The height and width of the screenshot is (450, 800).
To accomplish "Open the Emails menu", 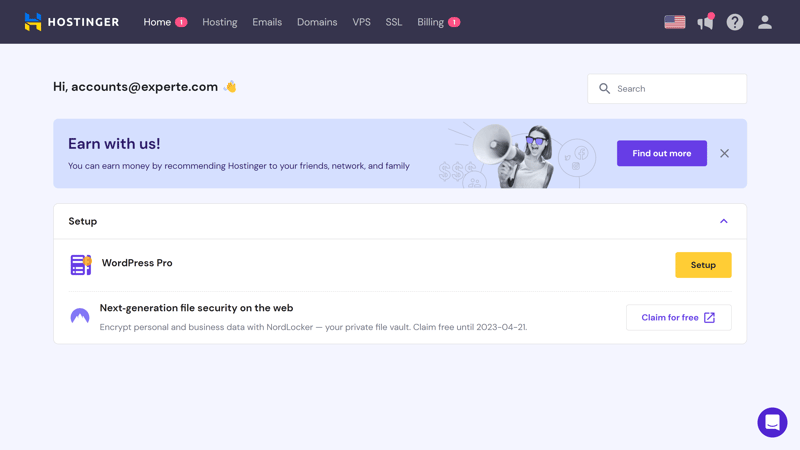I will [267, 22].
